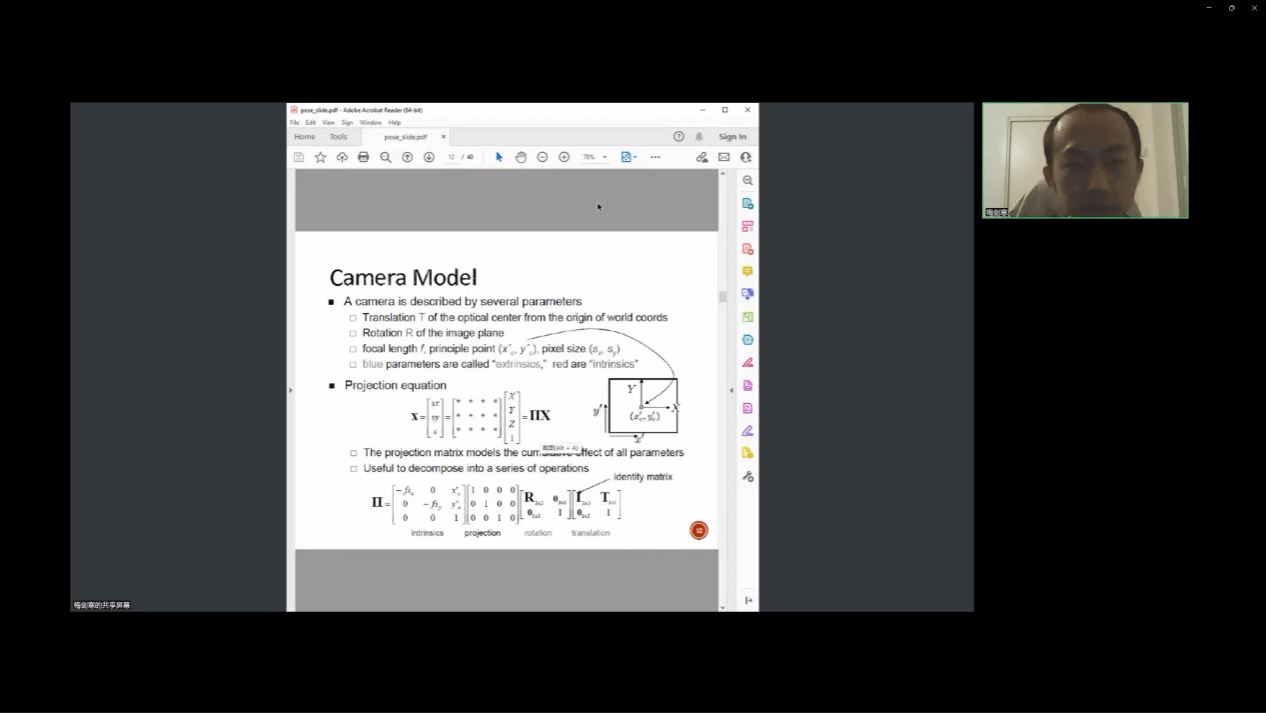
Task: Restore the meeting window at screen top
Action: tap(1232, 7)
